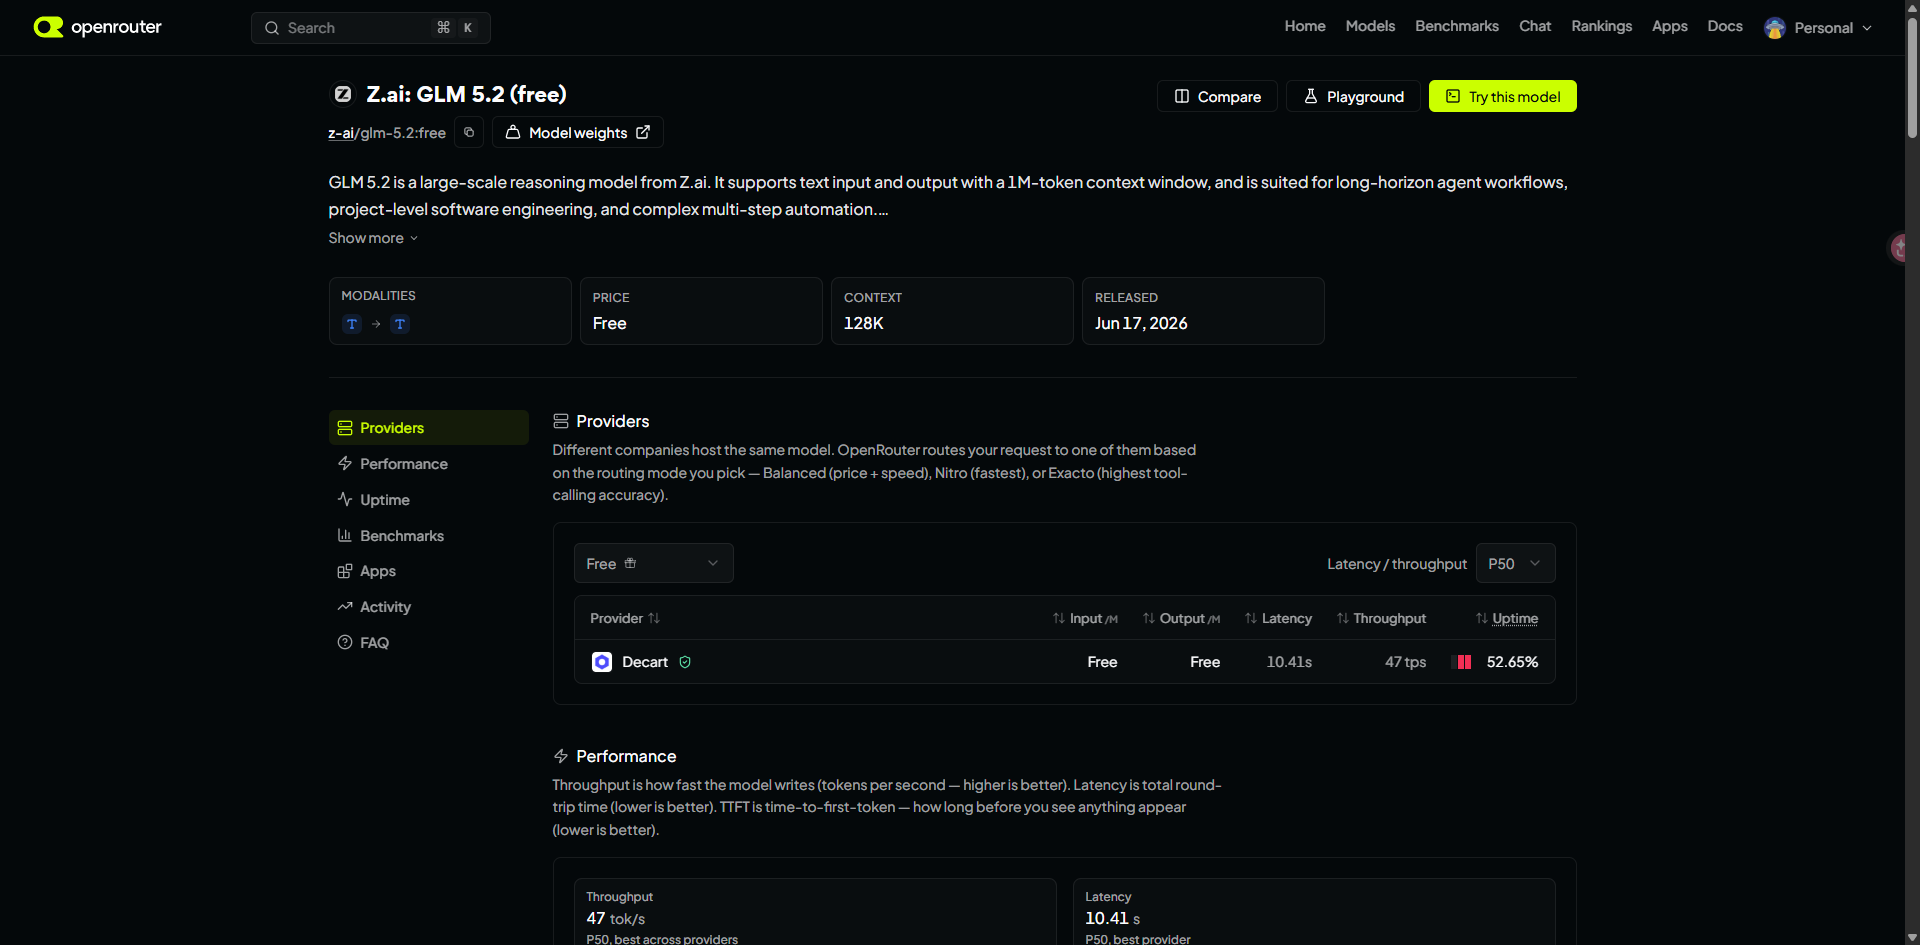Click the Free value in the Price card
The image size is (1920, 945).
tap(610, 323)
